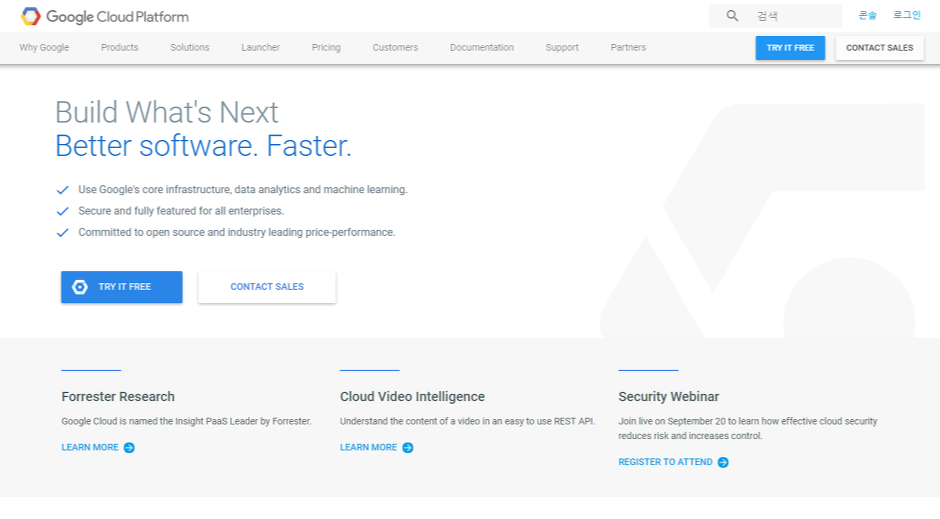Click Contact Sales in the navigation bar

(x=879, y=48)
